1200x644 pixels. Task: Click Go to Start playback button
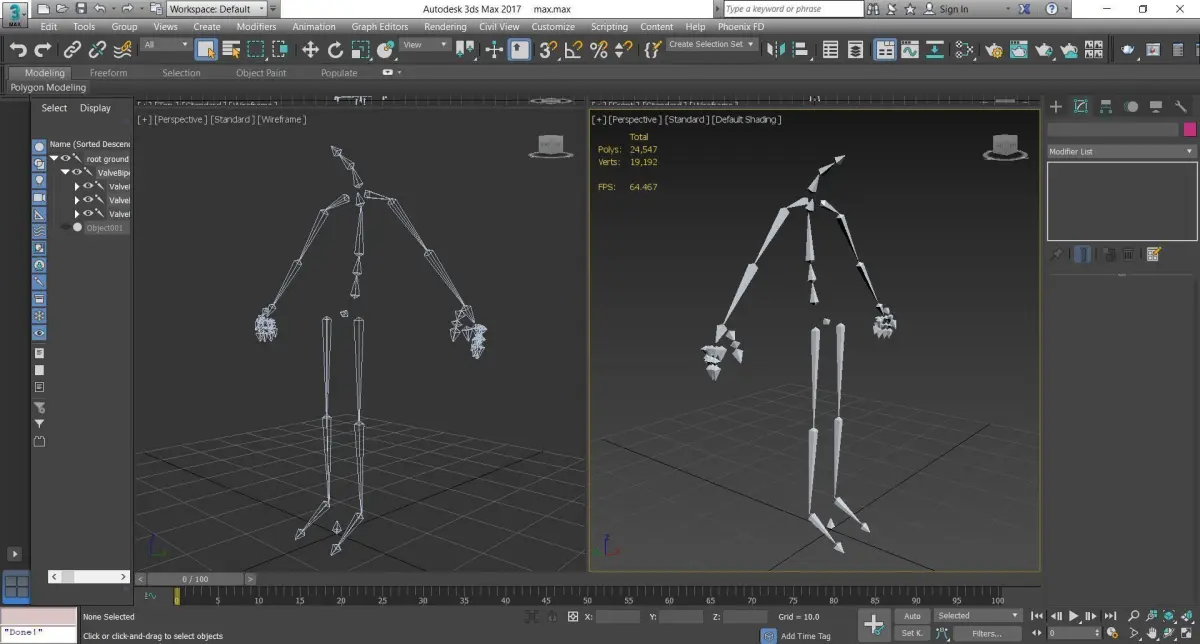(x=1039, y=616)
